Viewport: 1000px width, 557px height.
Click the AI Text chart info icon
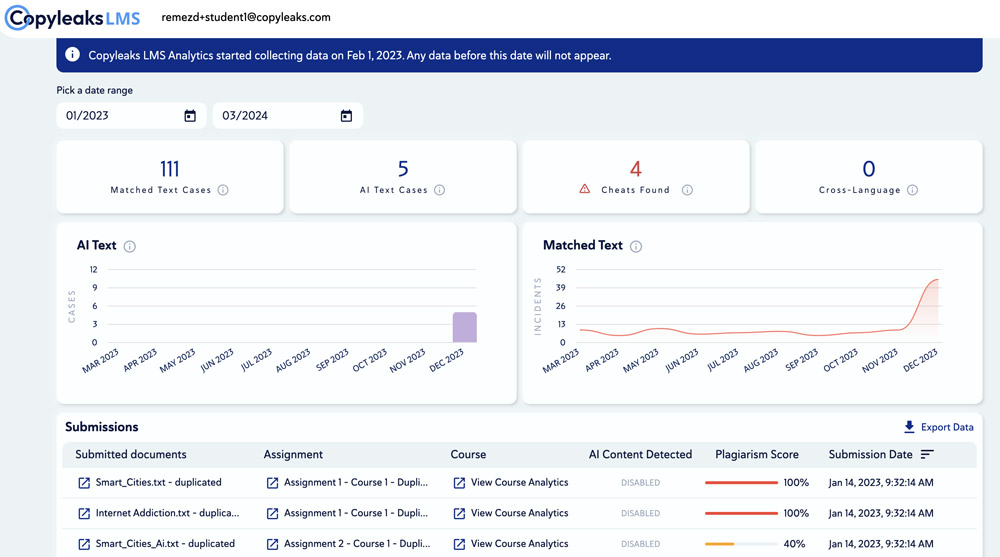(x=129, y=246)
